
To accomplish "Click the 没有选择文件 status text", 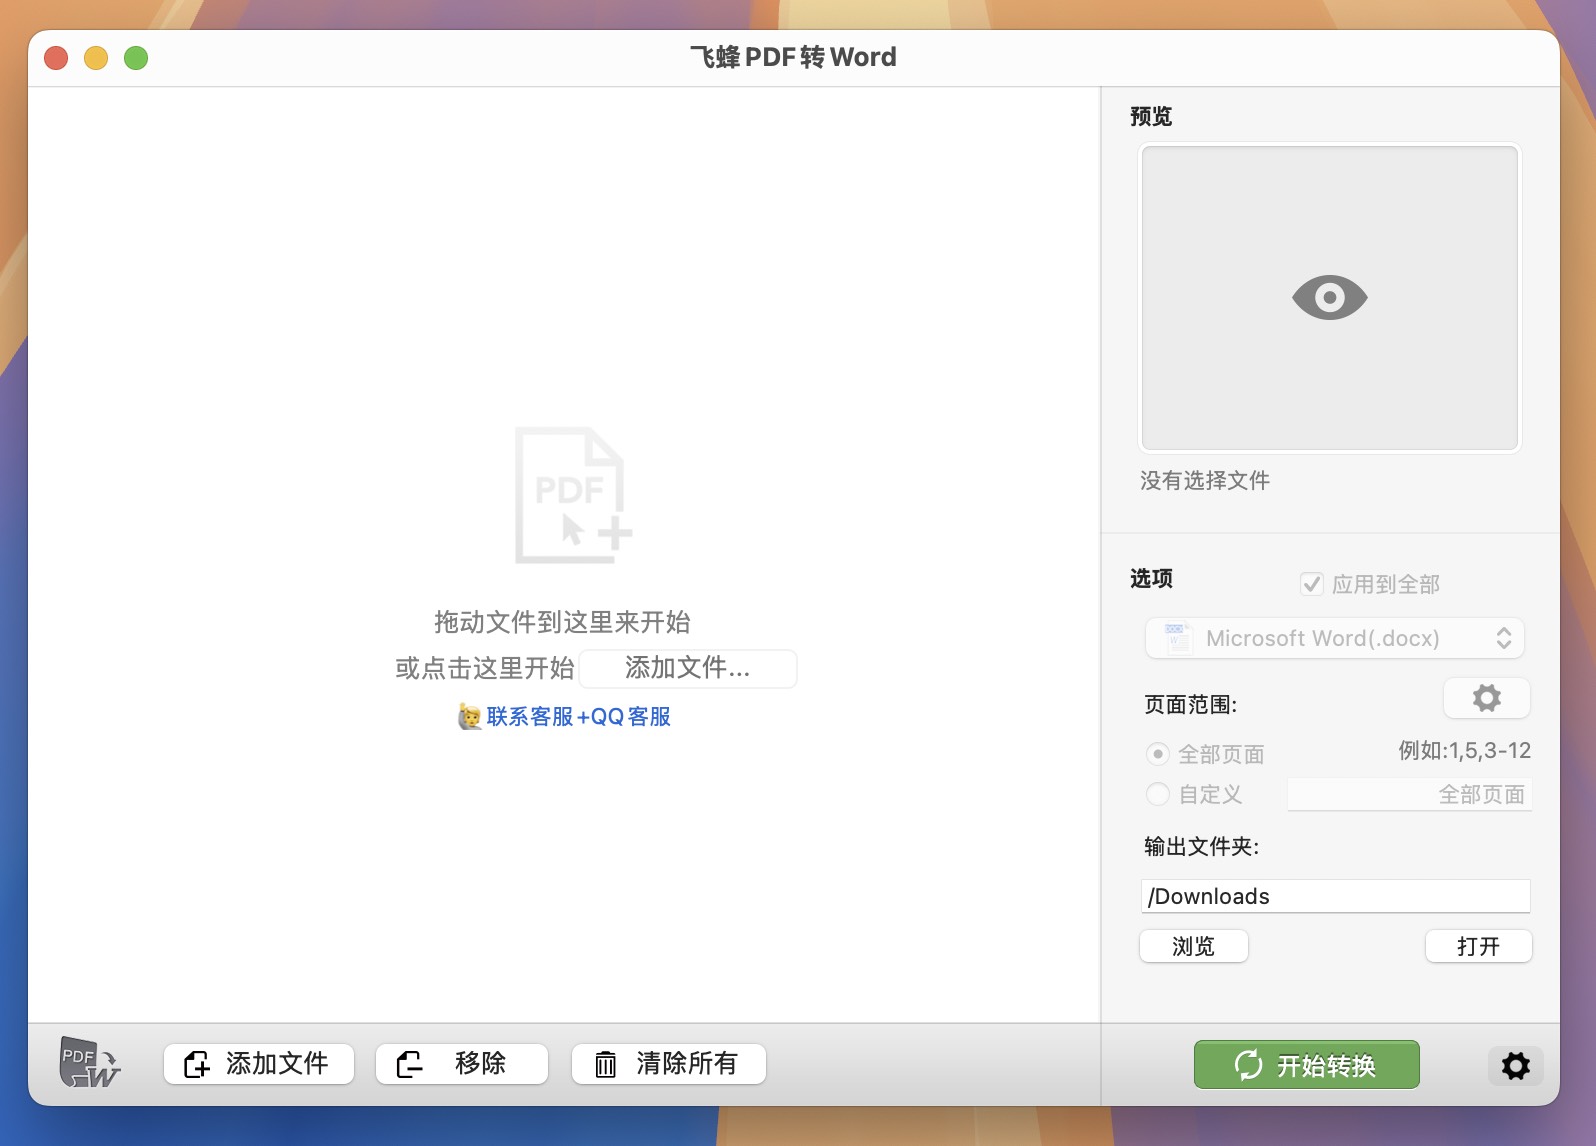I will [1205, 481].
